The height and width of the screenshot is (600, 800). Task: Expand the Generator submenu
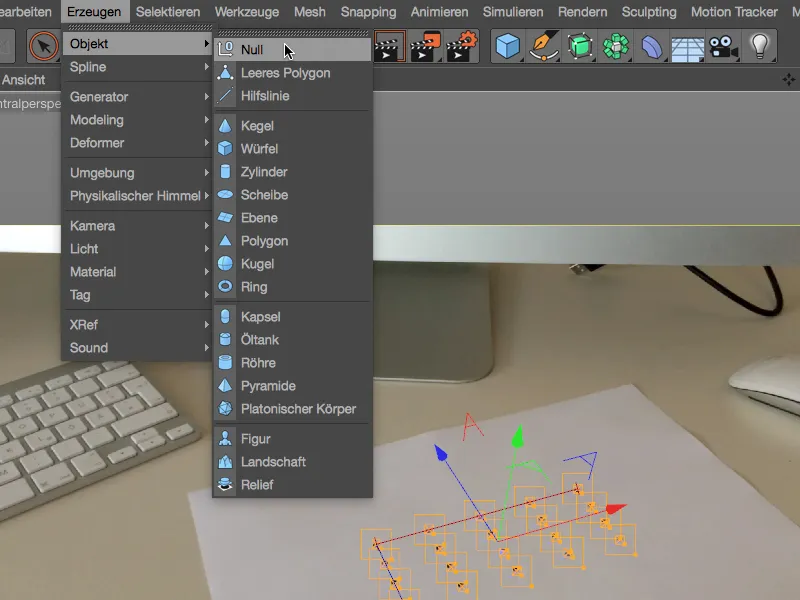point(137,97)
